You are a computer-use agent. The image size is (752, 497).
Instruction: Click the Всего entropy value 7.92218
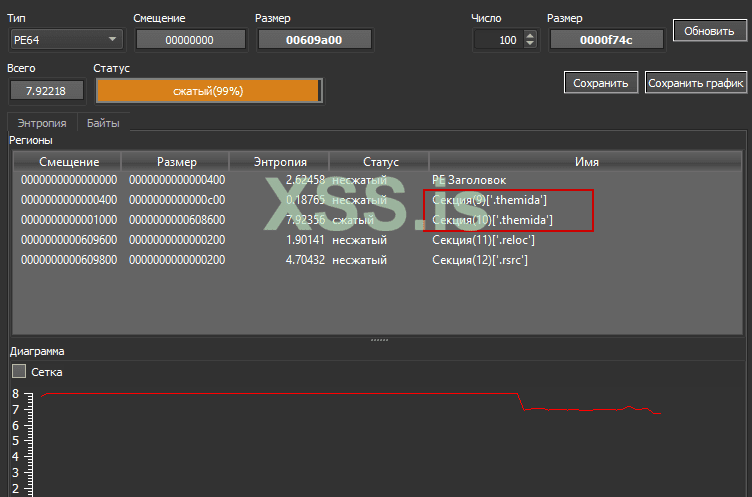(x=46, y=91)
